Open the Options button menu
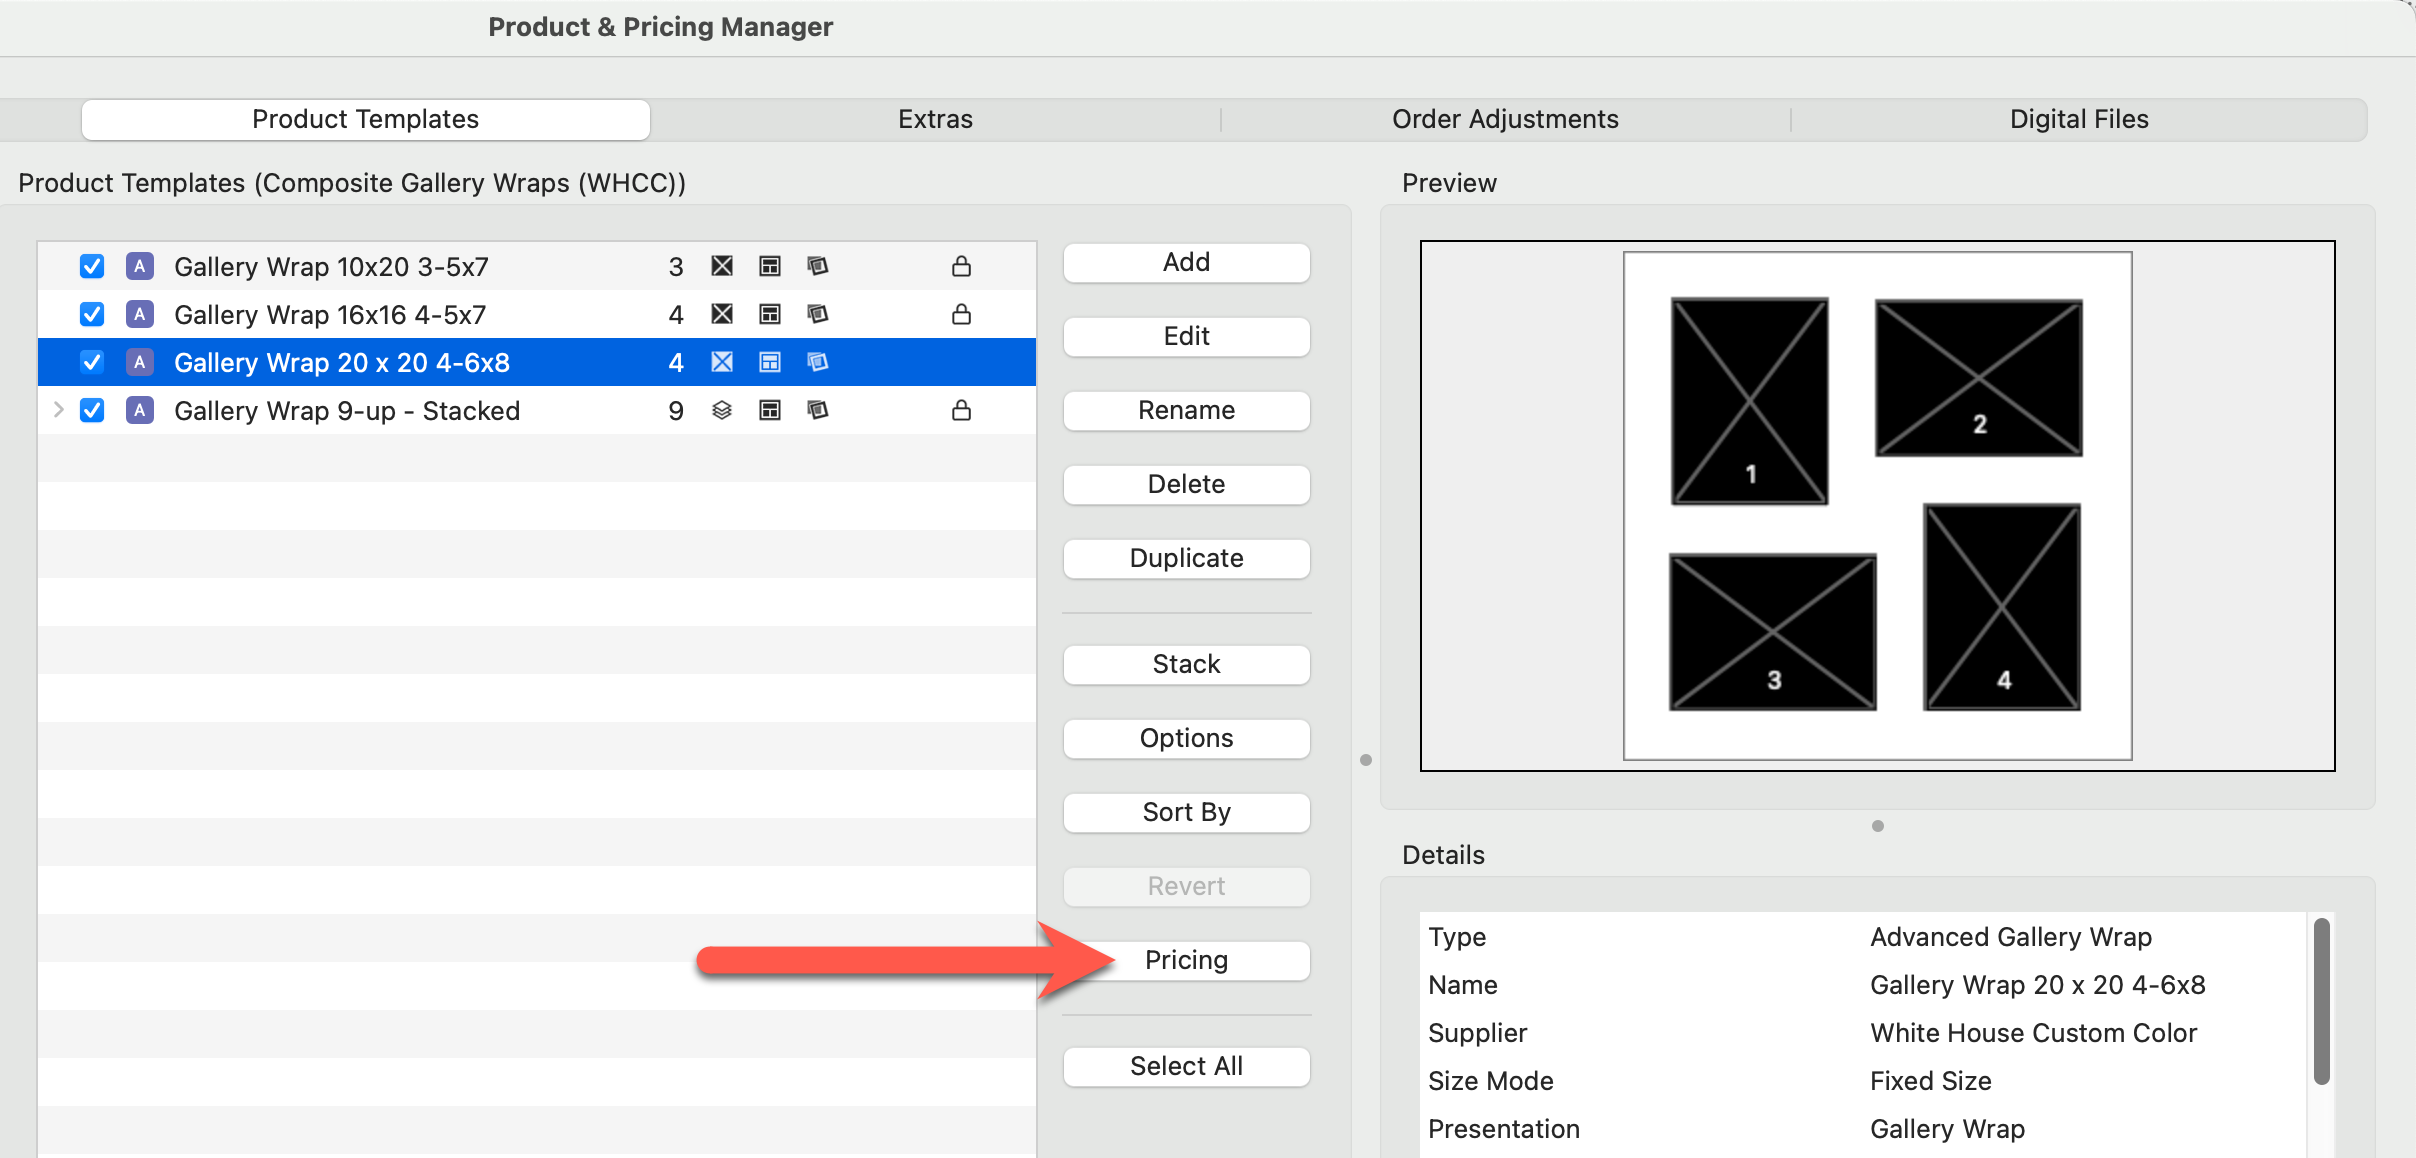This screenshot has width=2416, height=1158. point(1186,738)
